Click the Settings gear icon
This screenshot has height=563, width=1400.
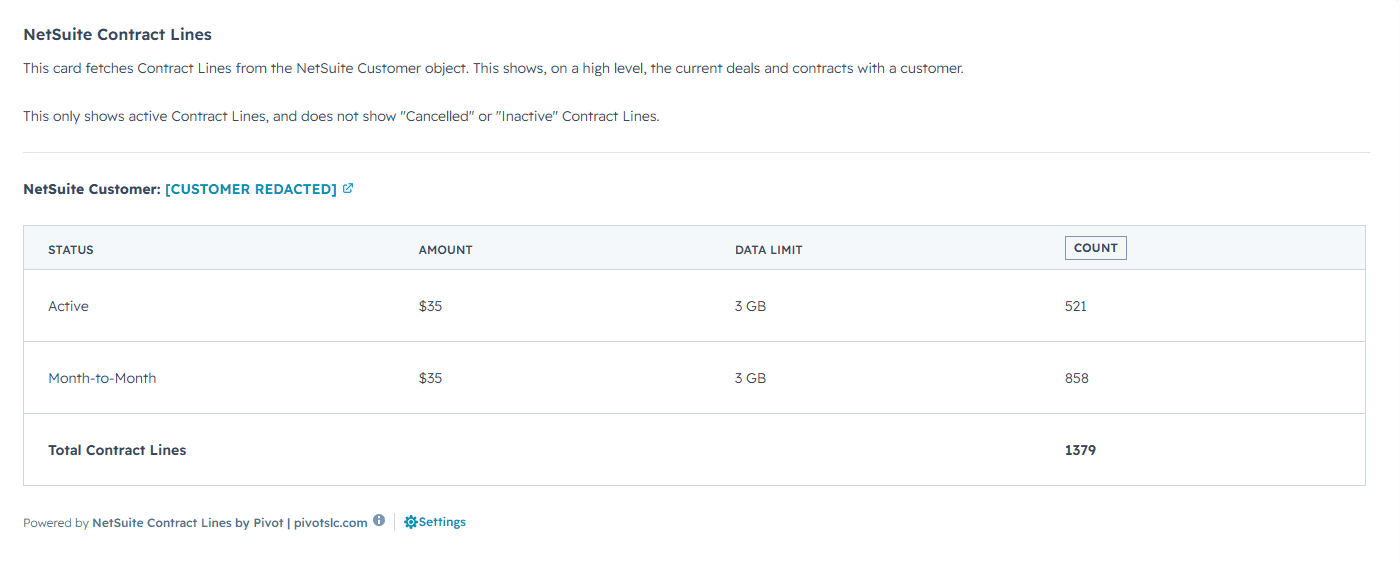point(410,522)
